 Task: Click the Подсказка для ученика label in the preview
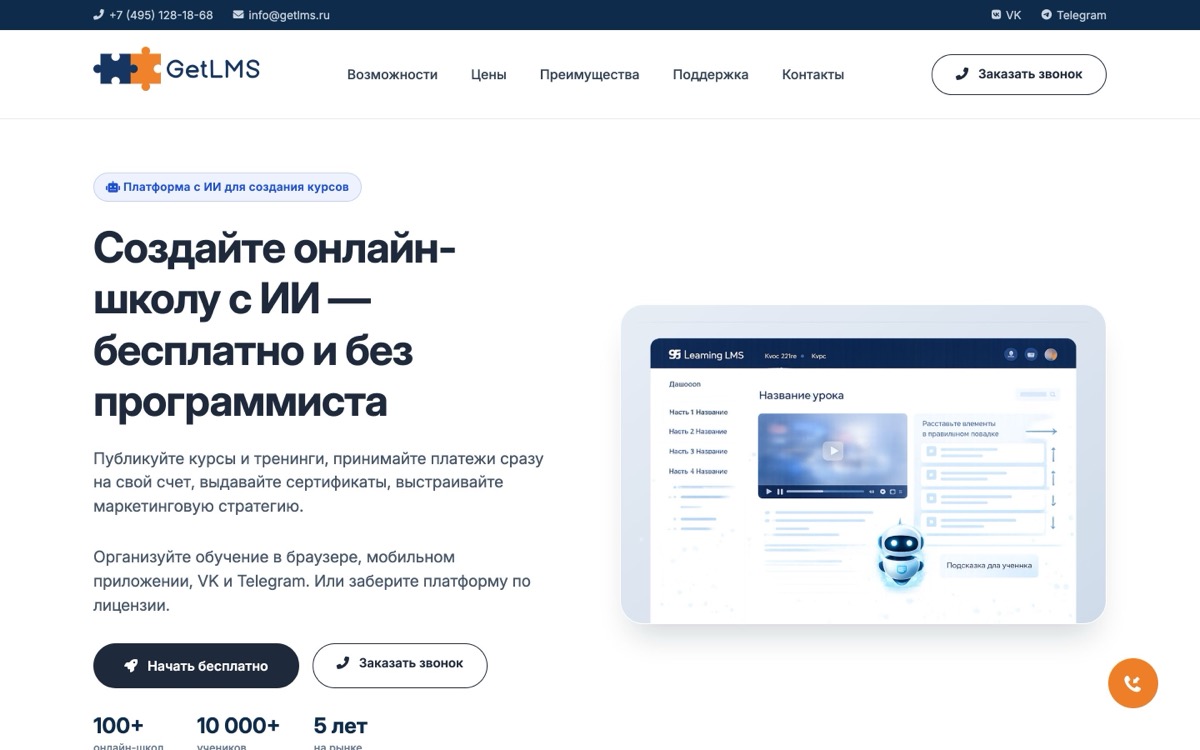(988, 565)
